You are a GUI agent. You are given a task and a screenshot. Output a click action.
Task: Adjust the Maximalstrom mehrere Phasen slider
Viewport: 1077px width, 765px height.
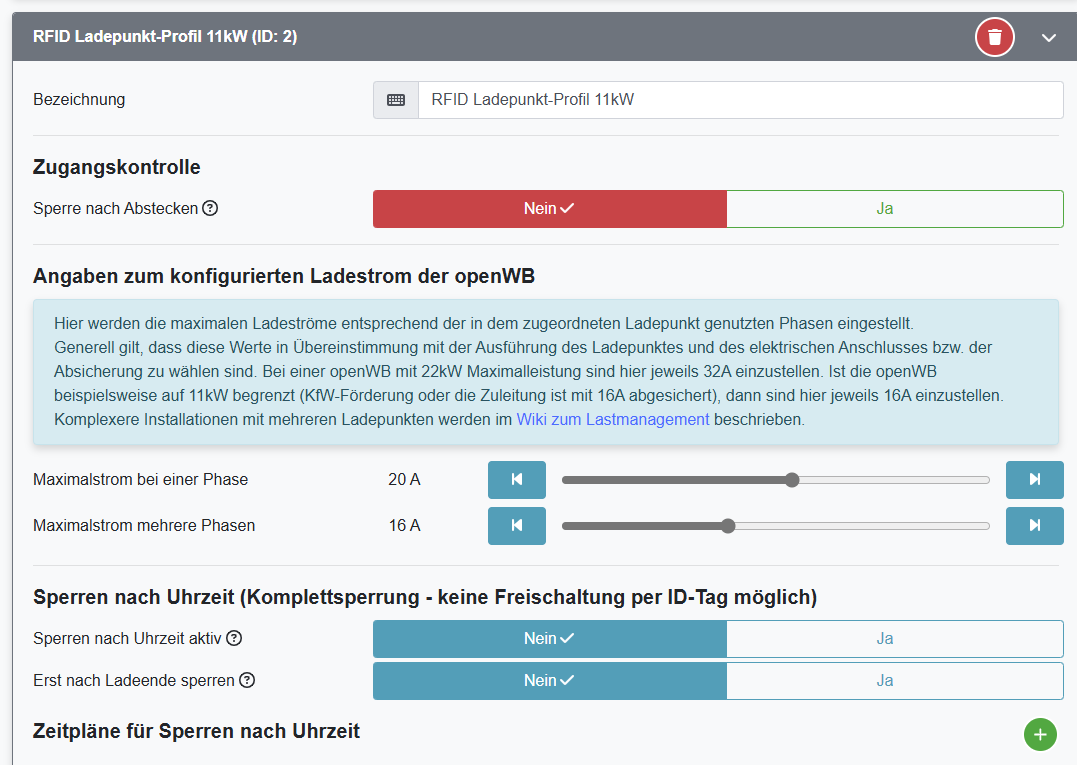click(775, 526)
